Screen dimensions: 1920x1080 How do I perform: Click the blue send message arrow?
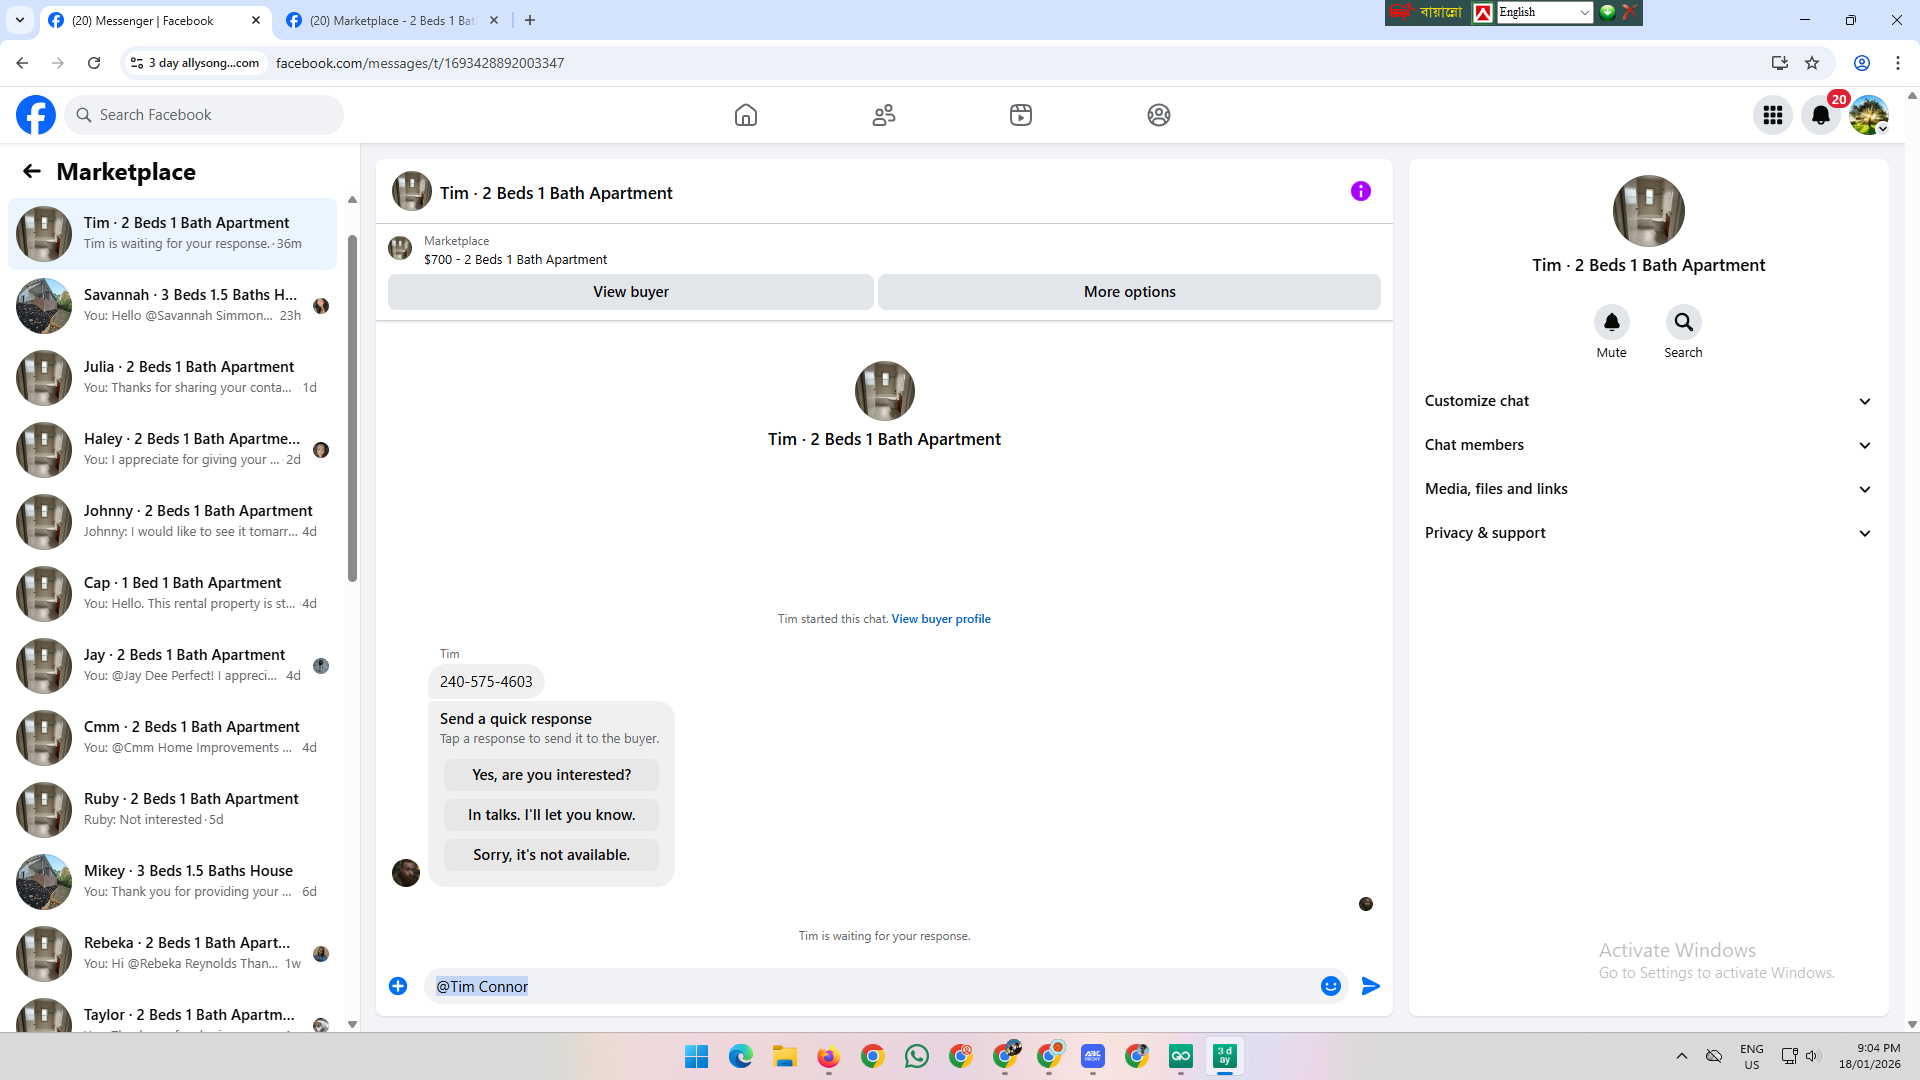pyautogui.click(x=1370, y=986)
